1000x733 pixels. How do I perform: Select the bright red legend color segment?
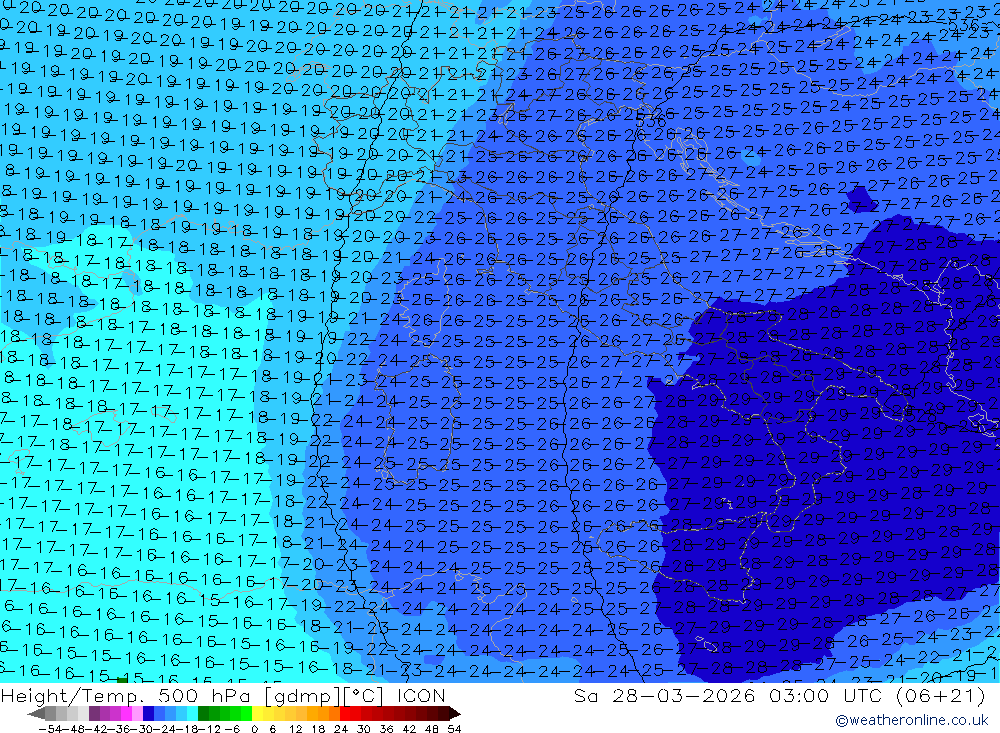pos(345,713)
